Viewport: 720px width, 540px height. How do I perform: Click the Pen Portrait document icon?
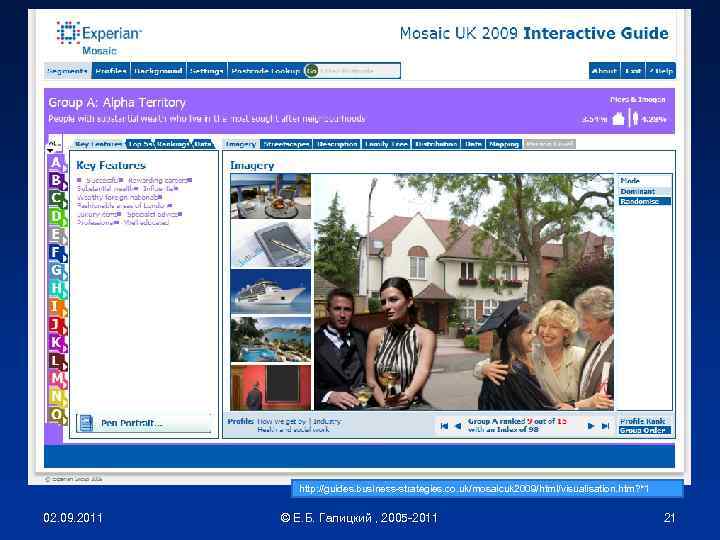[86, 423]
